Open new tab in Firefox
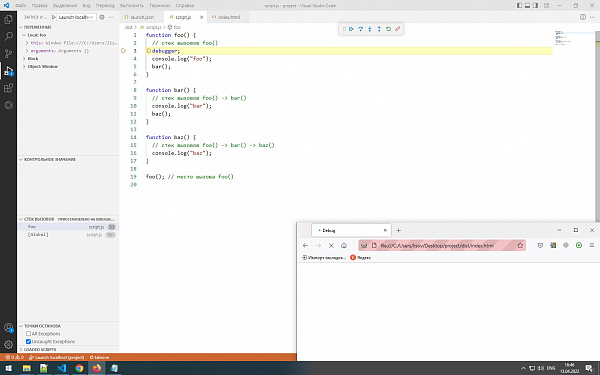 (x=398, y=230)
